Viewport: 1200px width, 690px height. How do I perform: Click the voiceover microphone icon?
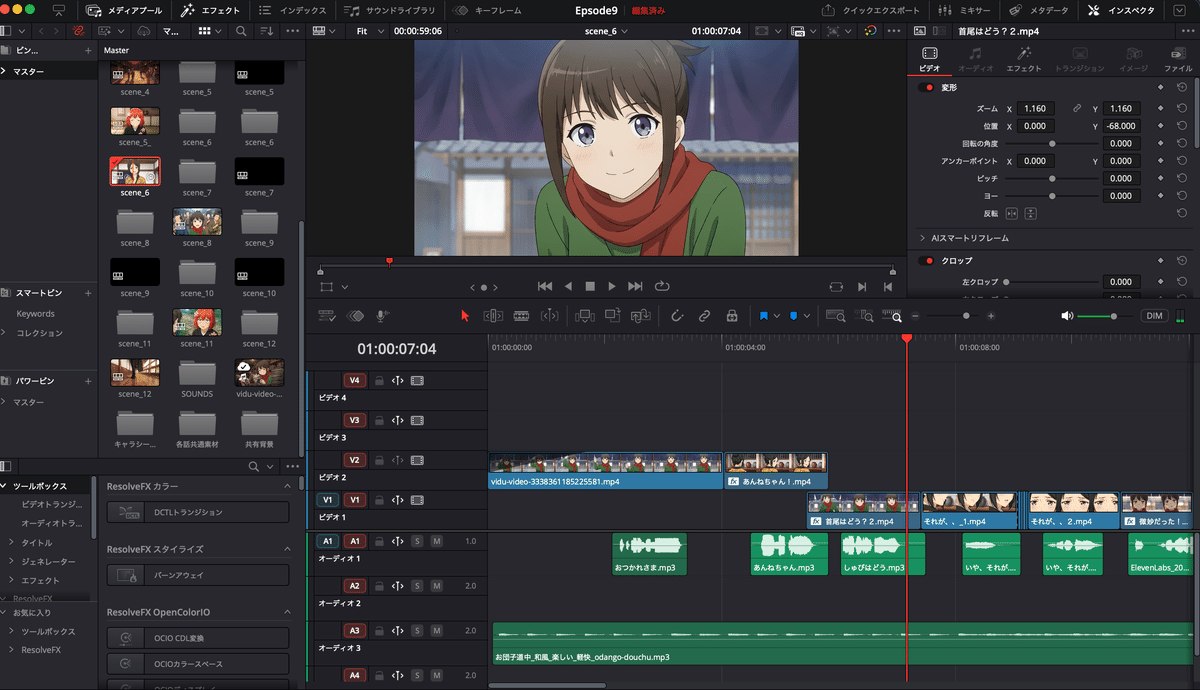pos(381,316)
